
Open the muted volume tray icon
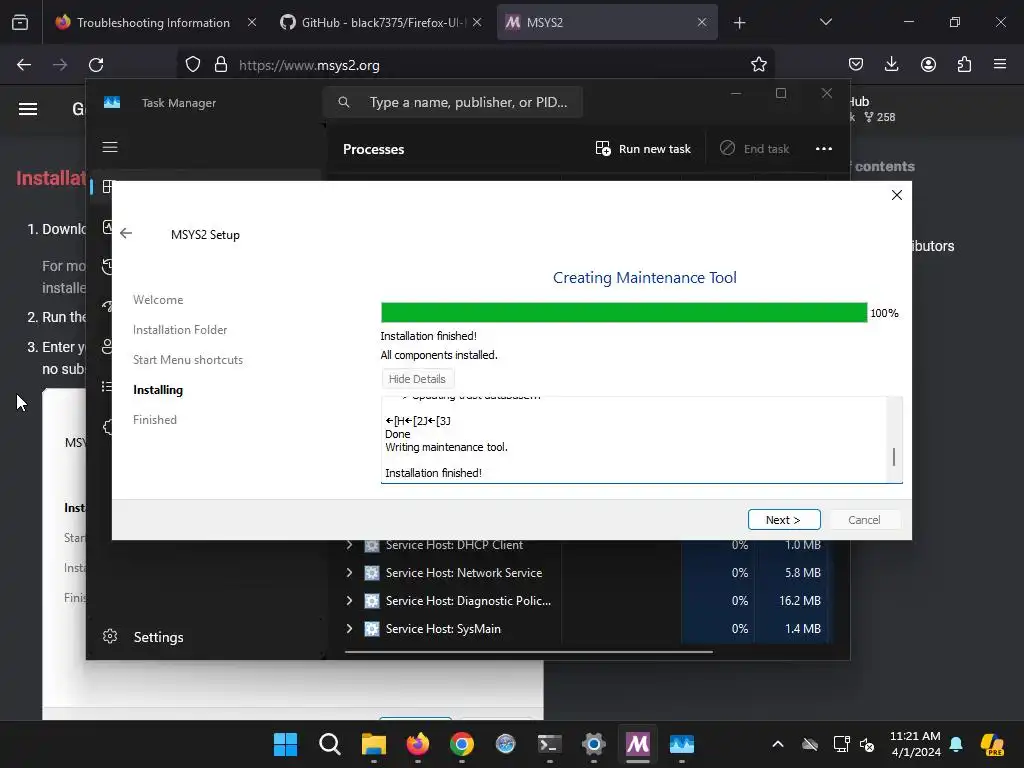[867, 744]
